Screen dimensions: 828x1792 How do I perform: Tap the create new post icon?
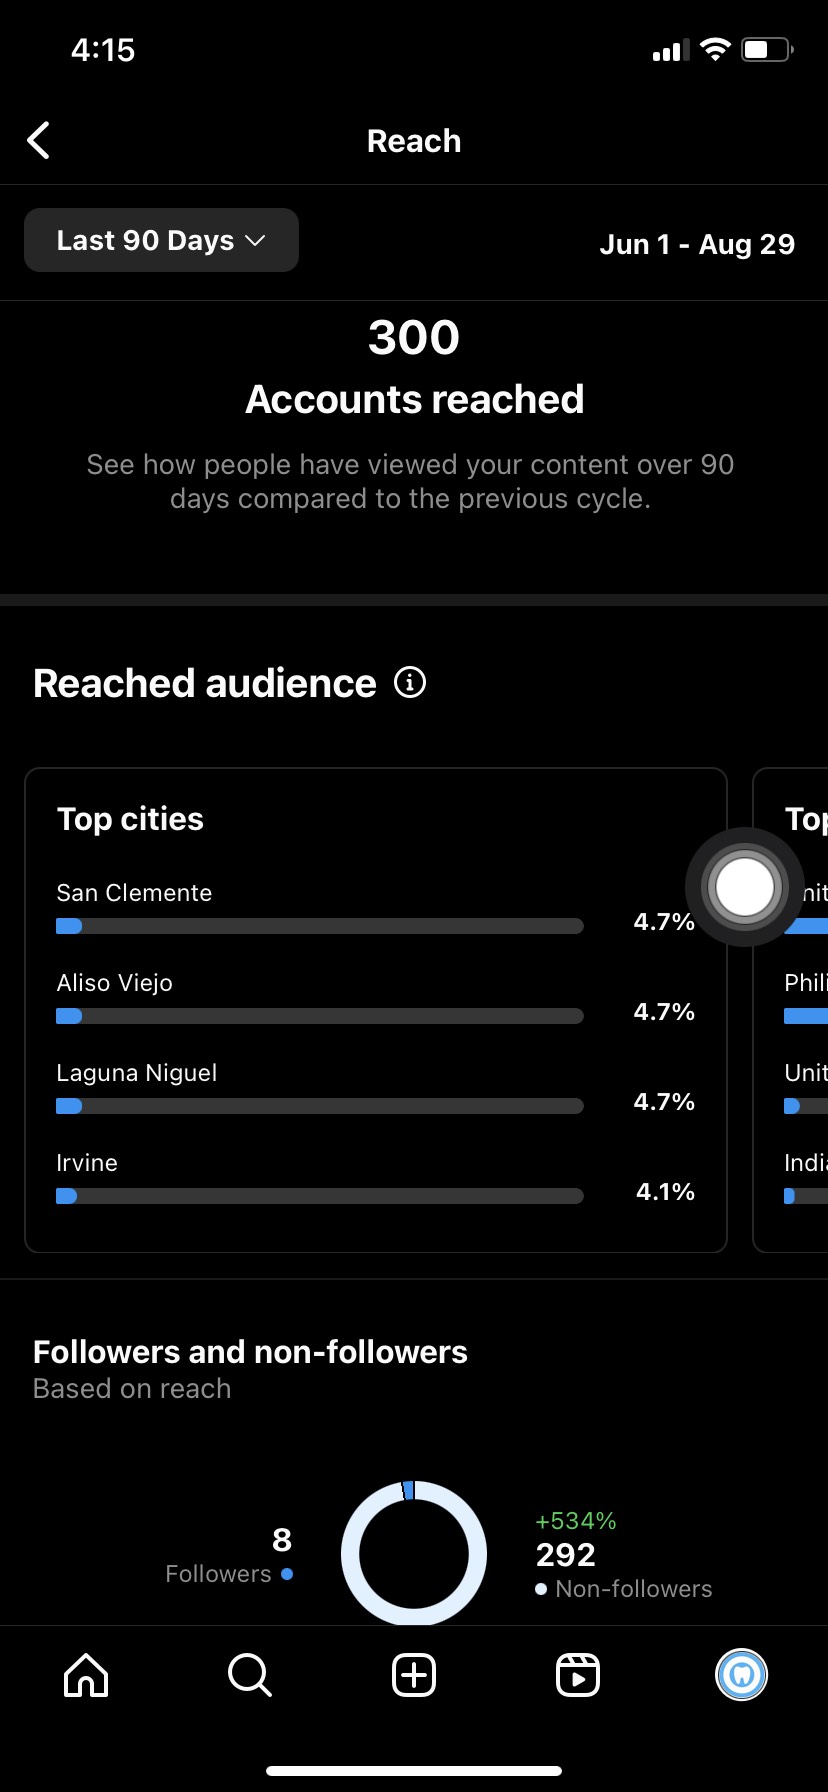pos(414,1674)
